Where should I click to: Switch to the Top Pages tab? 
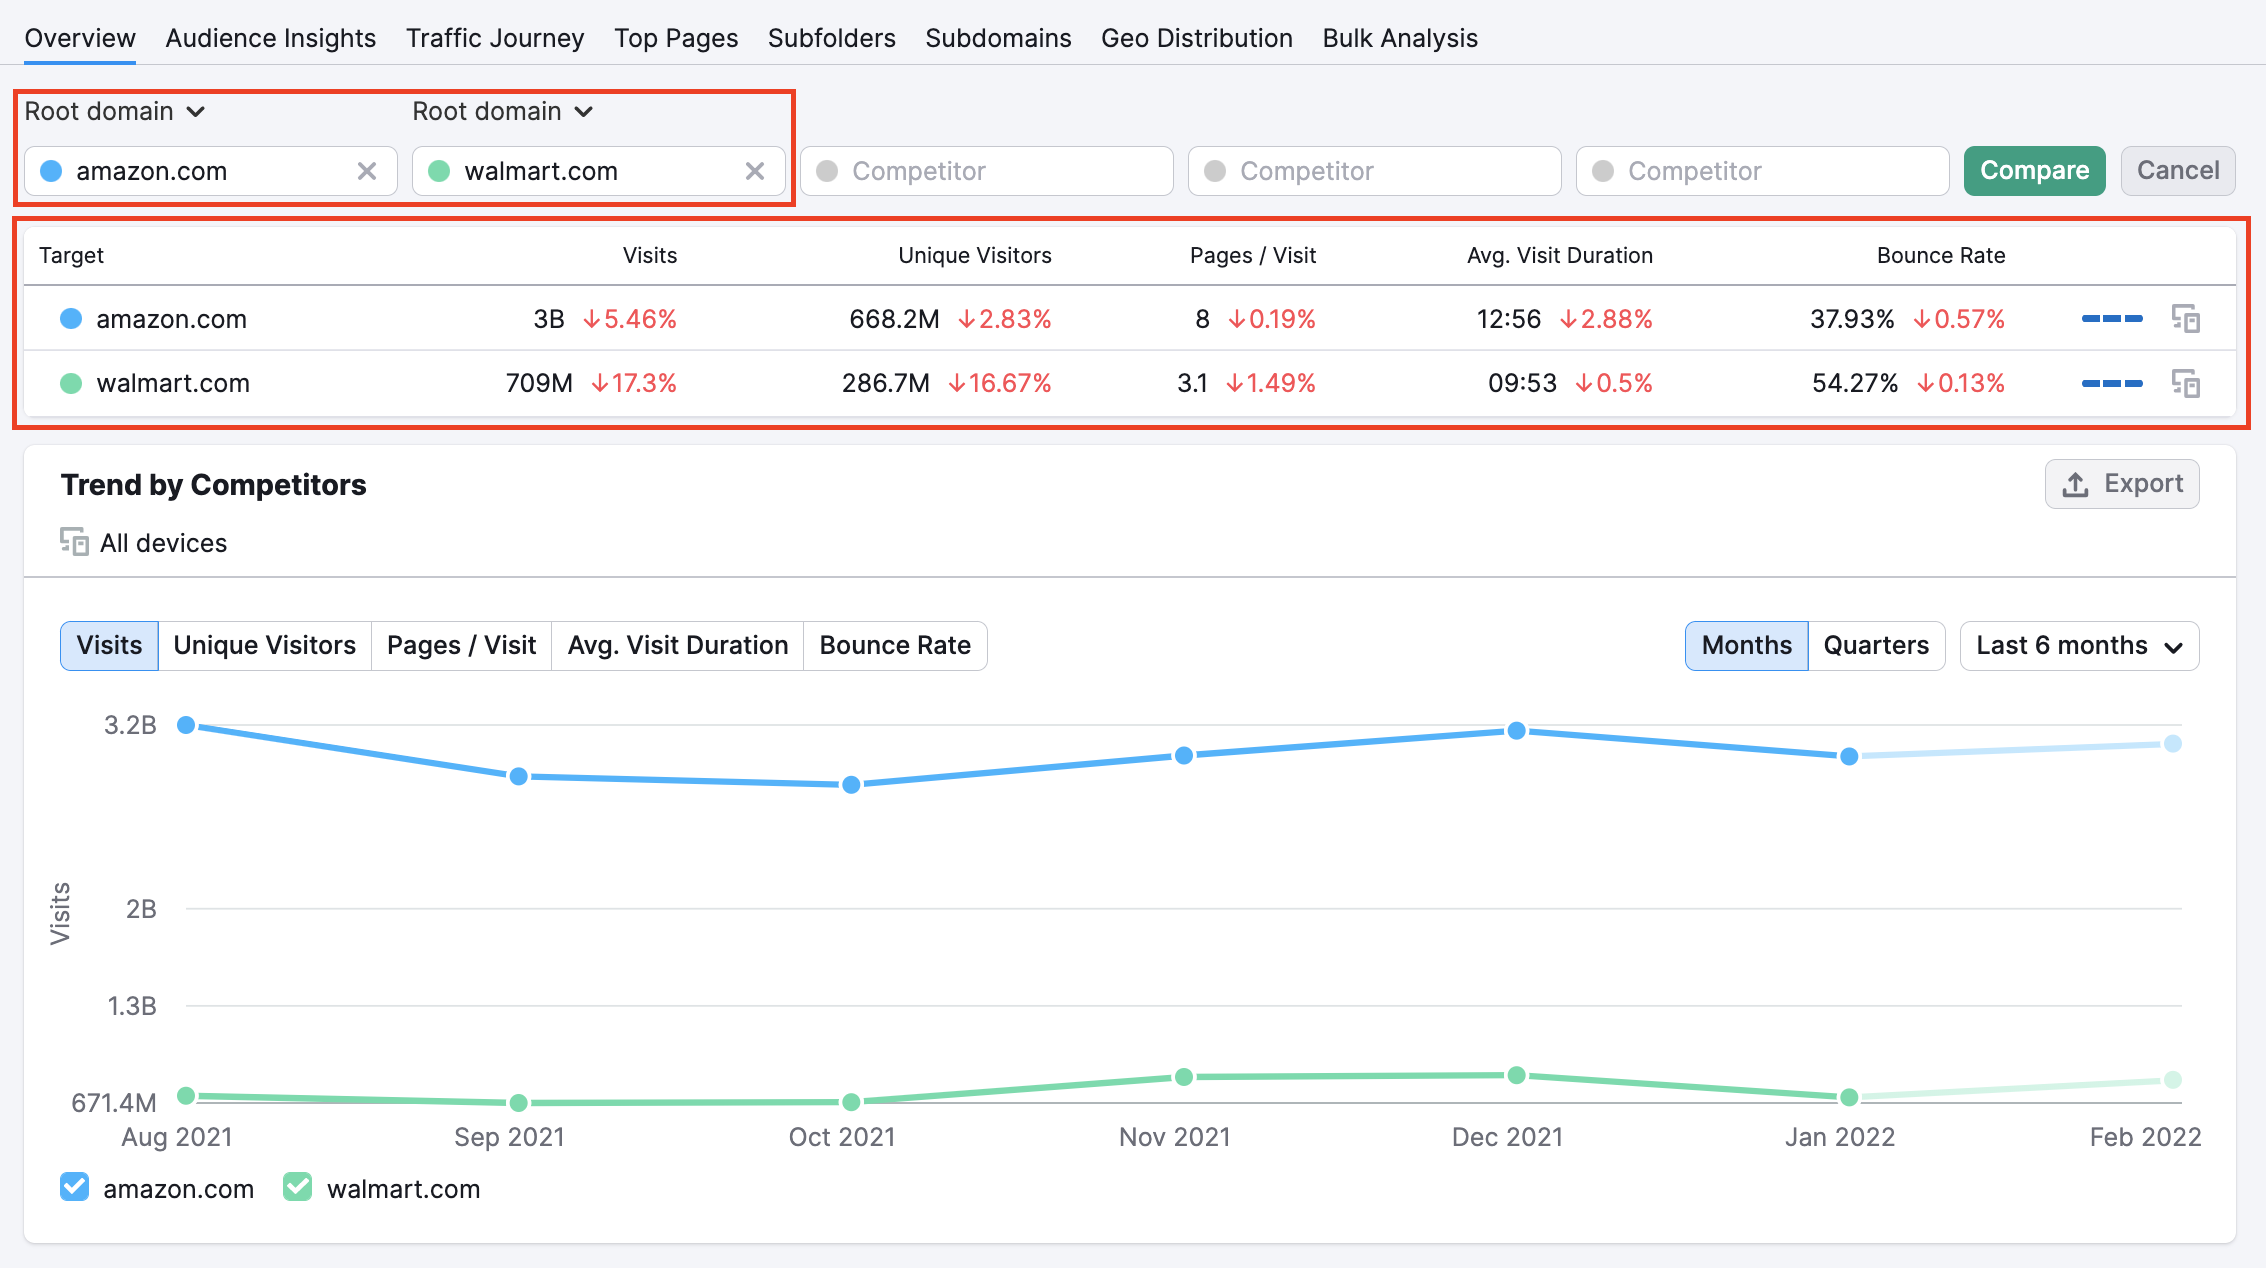pyautogui.click(x=676, y=38)
